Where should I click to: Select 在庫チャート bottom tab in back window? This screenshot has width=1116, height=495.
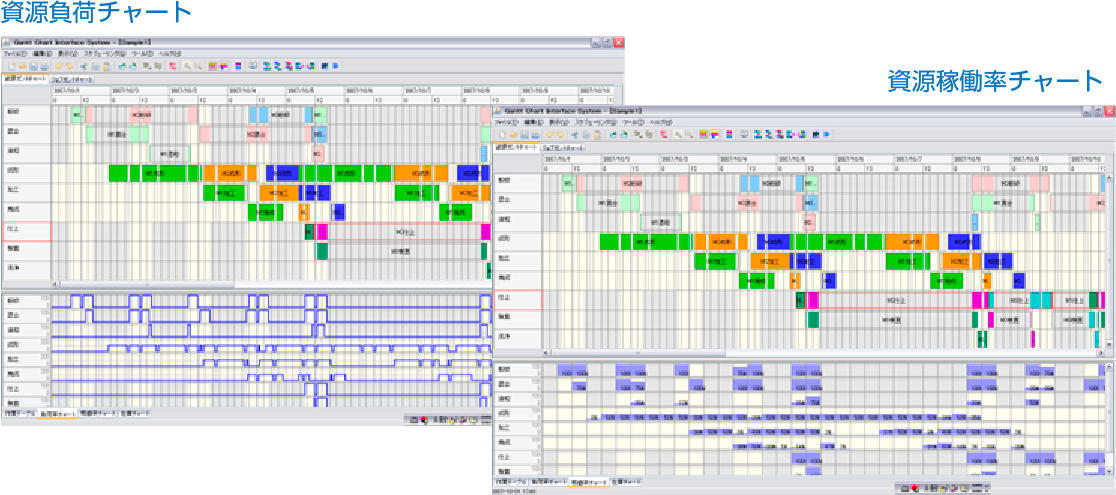(135, 414)
